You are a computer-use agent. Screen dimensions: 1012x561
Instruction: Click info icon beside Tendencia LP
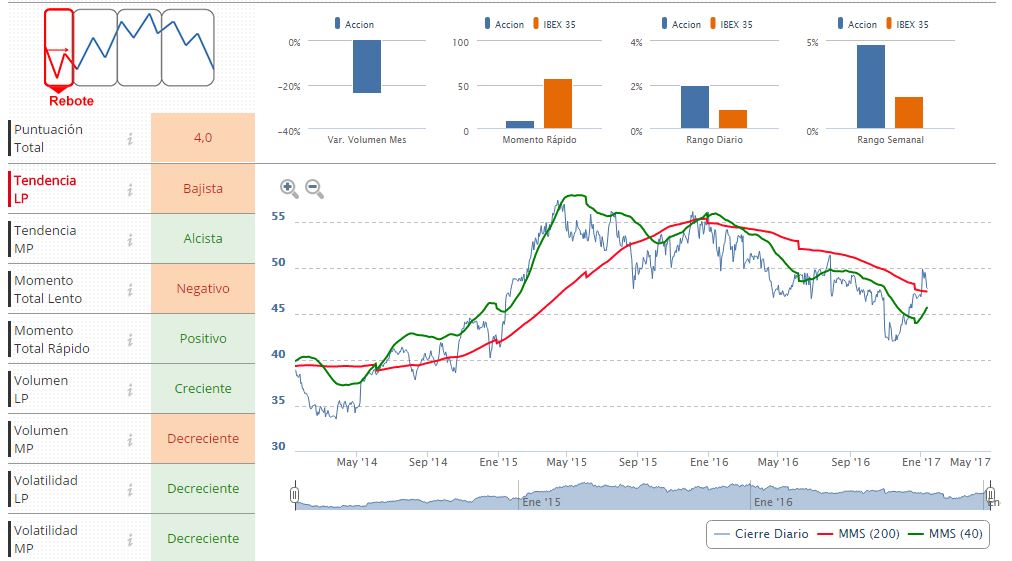tap(130, 189)
